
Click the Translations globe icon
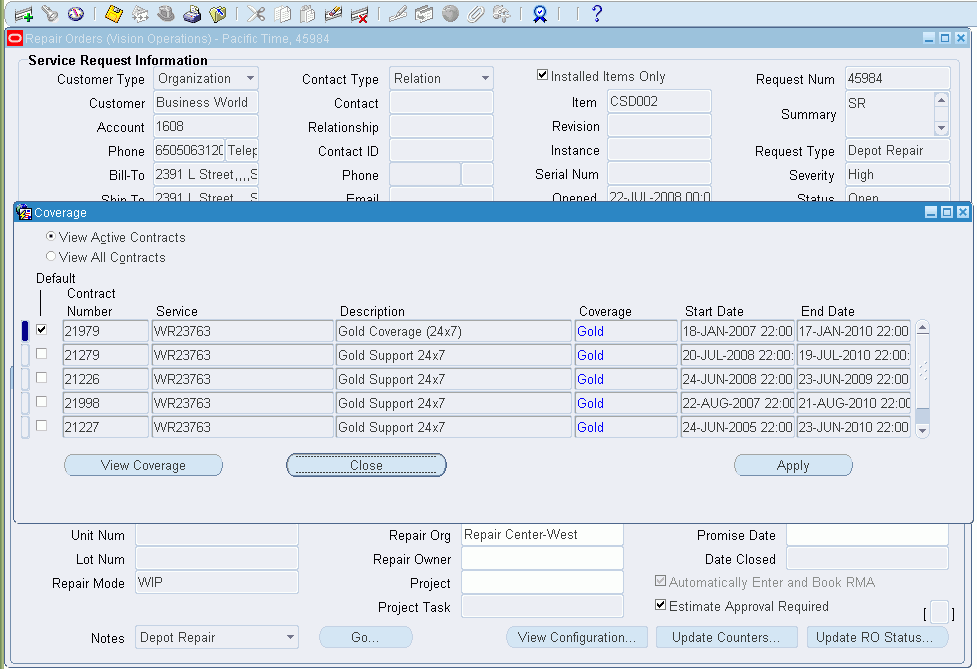[450, 14]
